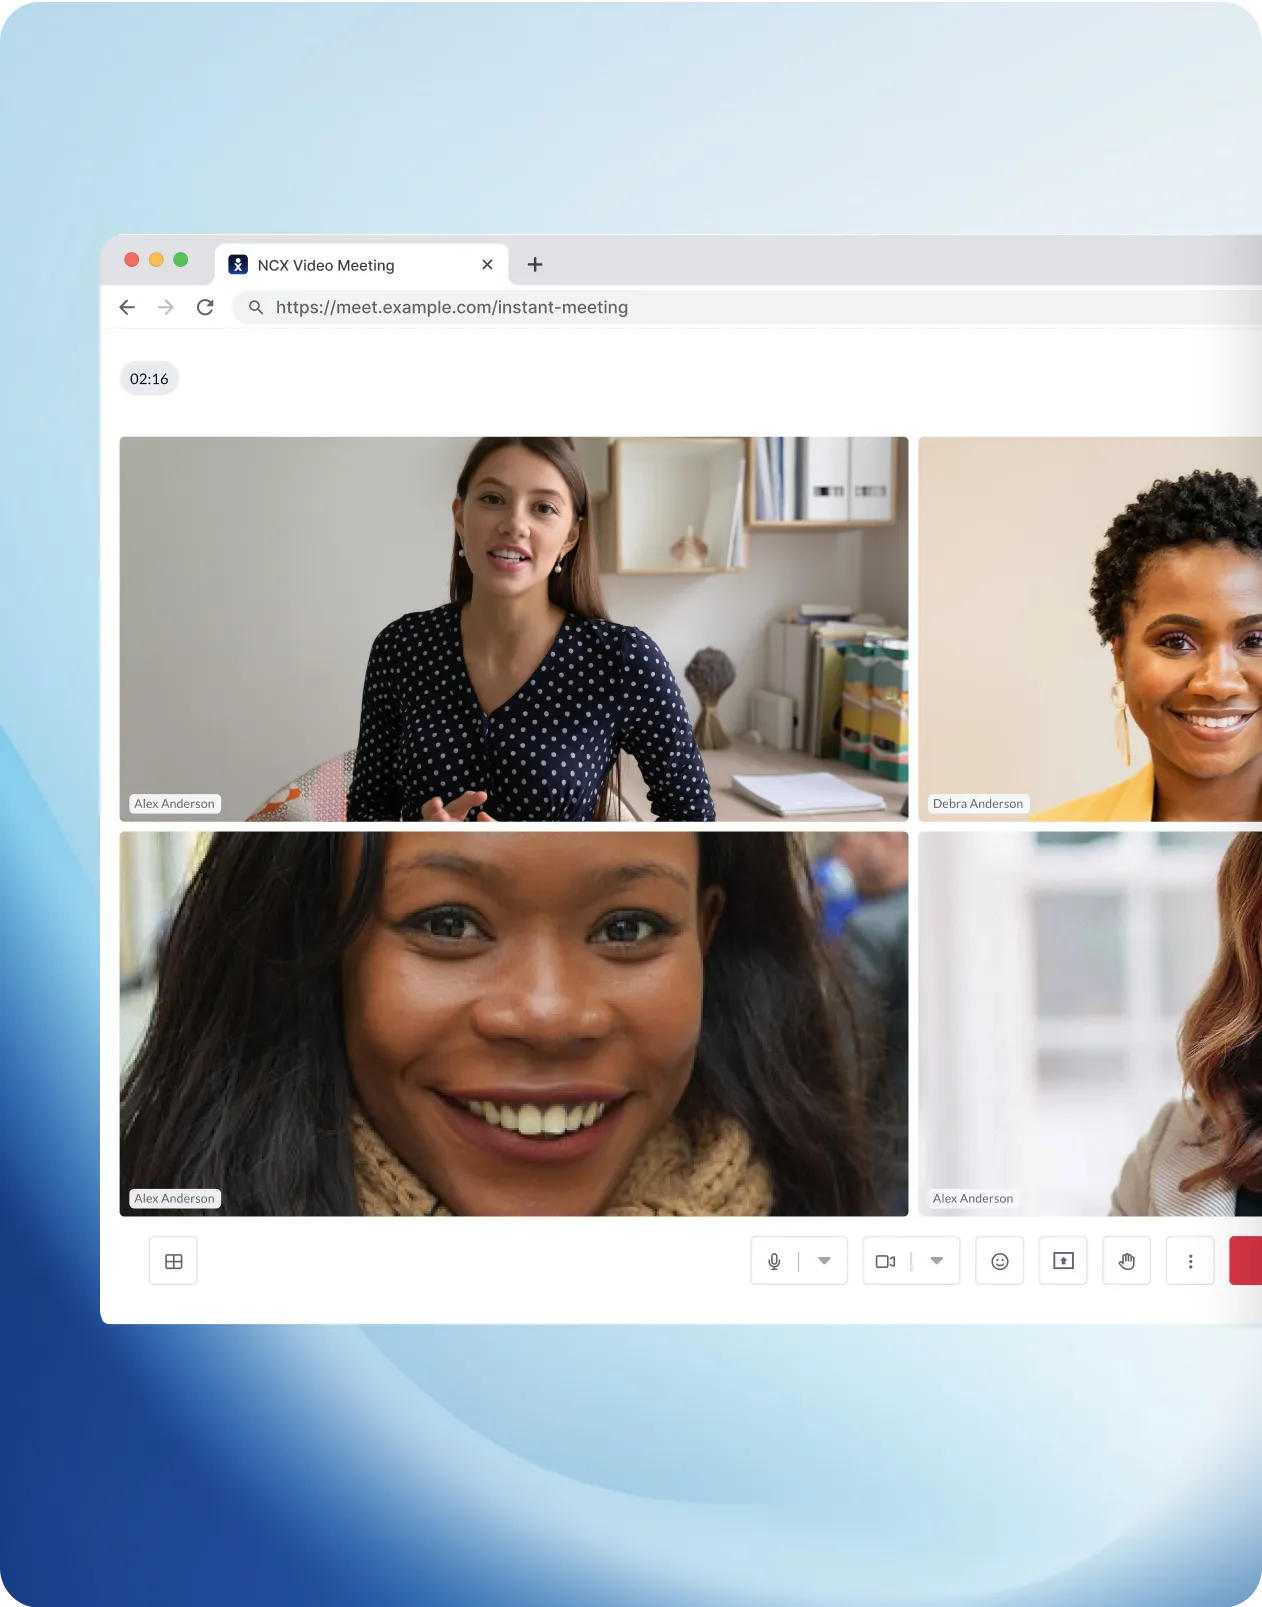The image size is (1262, 1607).
Task: Close the NCX Video Meeting tab
Action: point(487,265)
